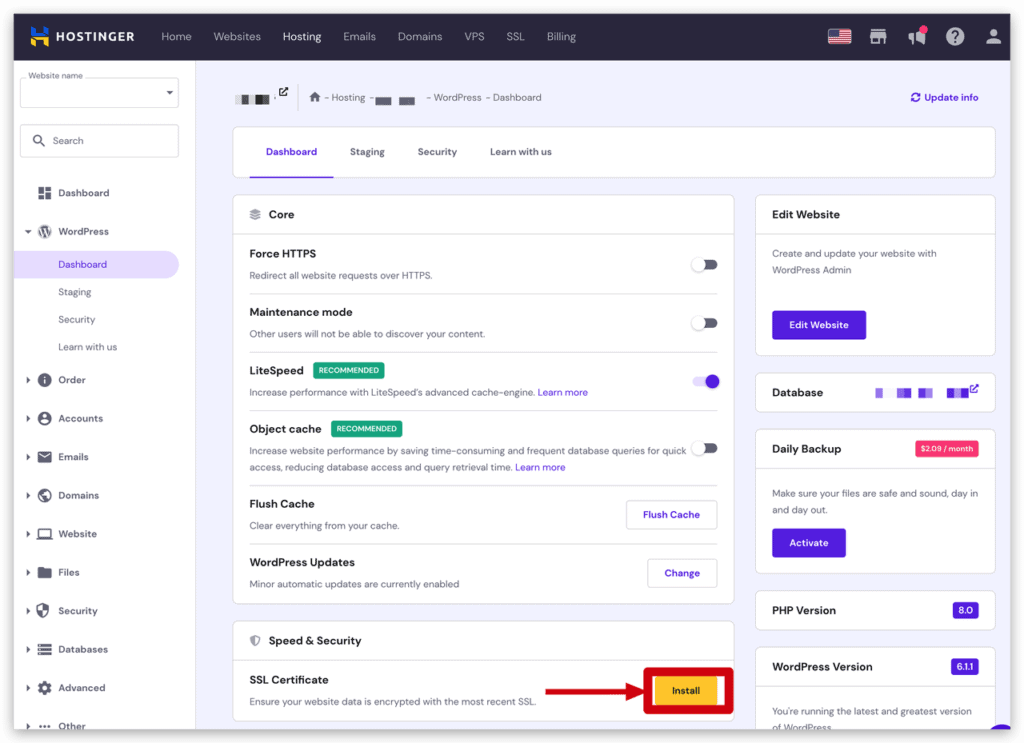Expand the Website section arrow

pyautogui.click(x=28, y=534)
